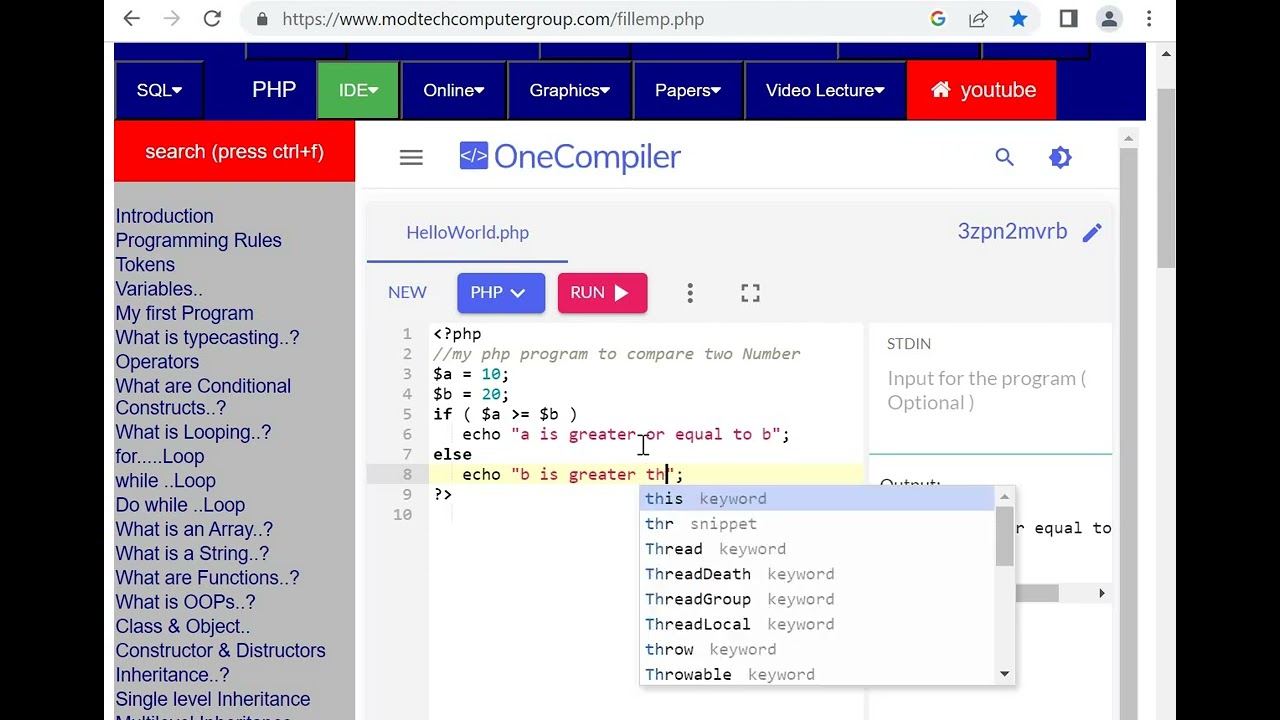Select the 'ThreadLocal' keyword suggestion
The width and height of the screenshot is (1280, 720).
click(x=817, y=624)
